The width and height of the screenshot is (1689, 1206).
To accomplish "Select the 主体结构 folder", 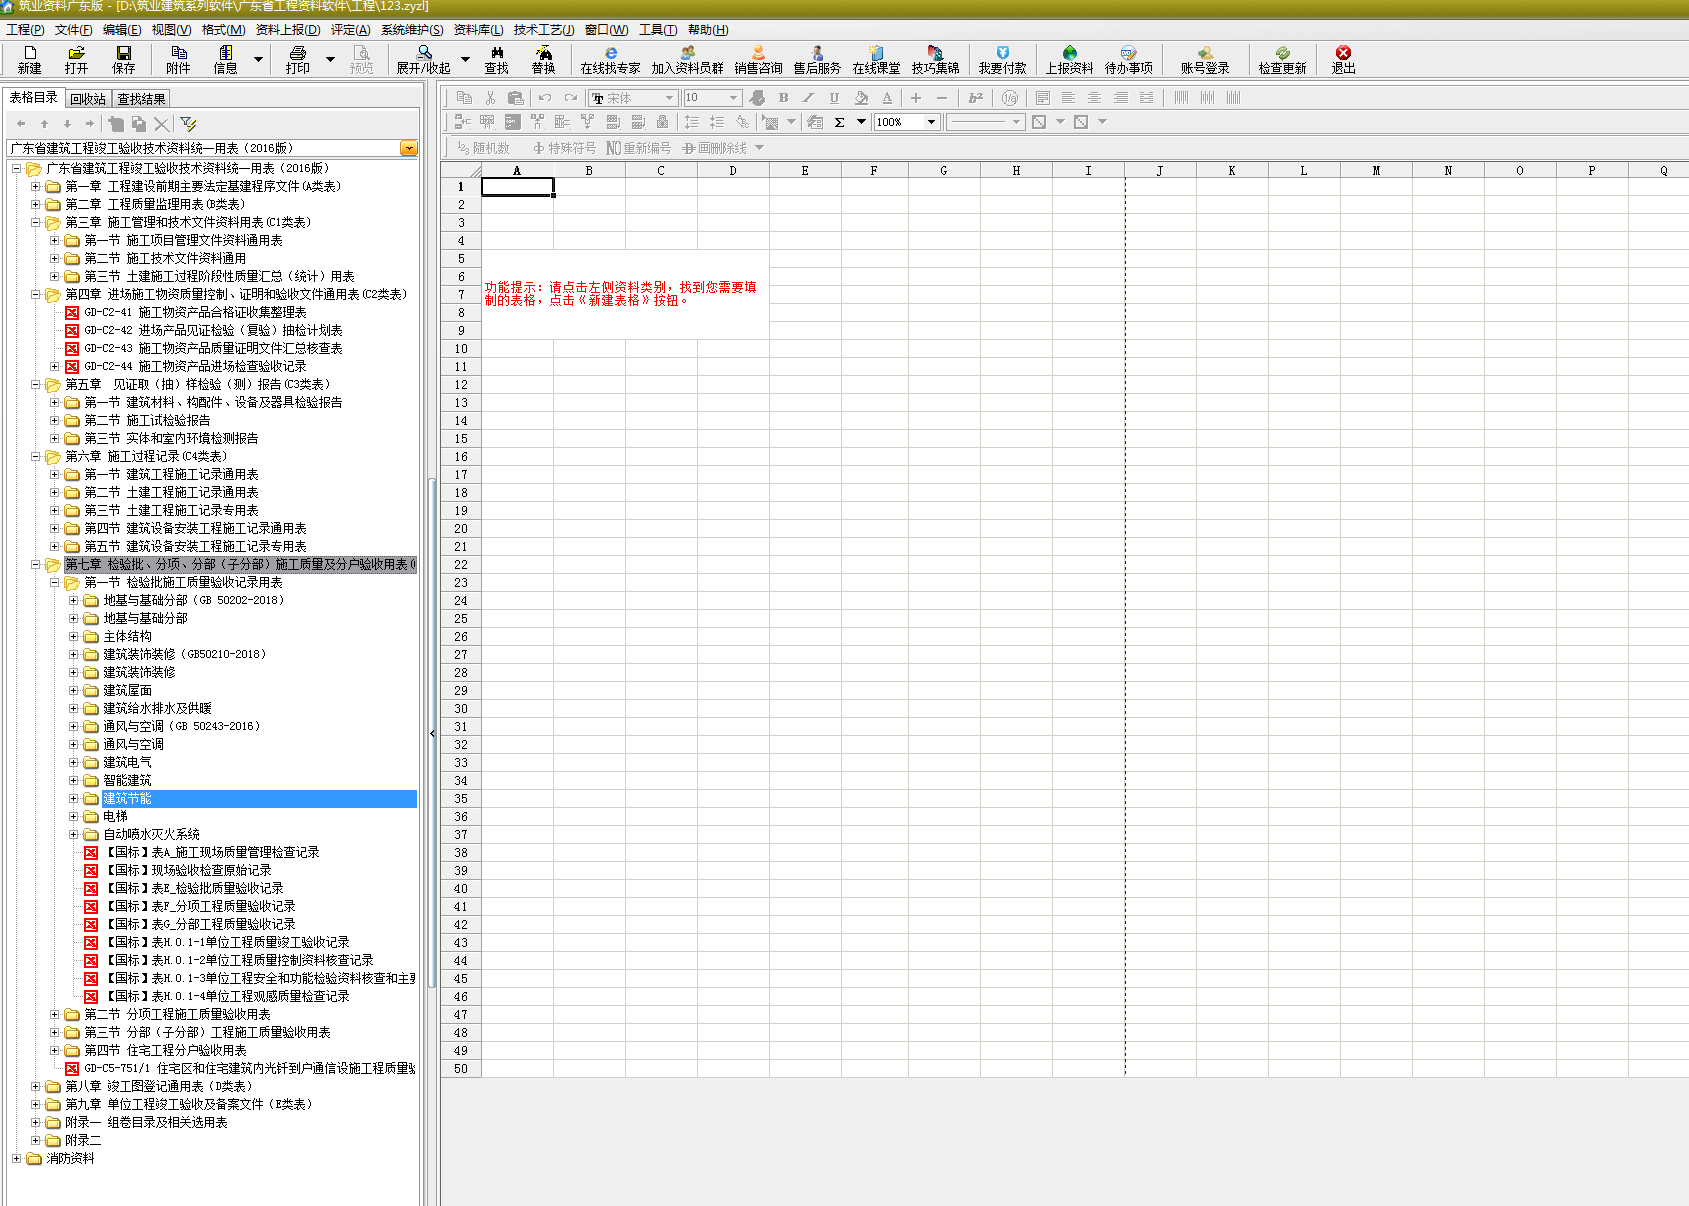I will pos(127,637).
